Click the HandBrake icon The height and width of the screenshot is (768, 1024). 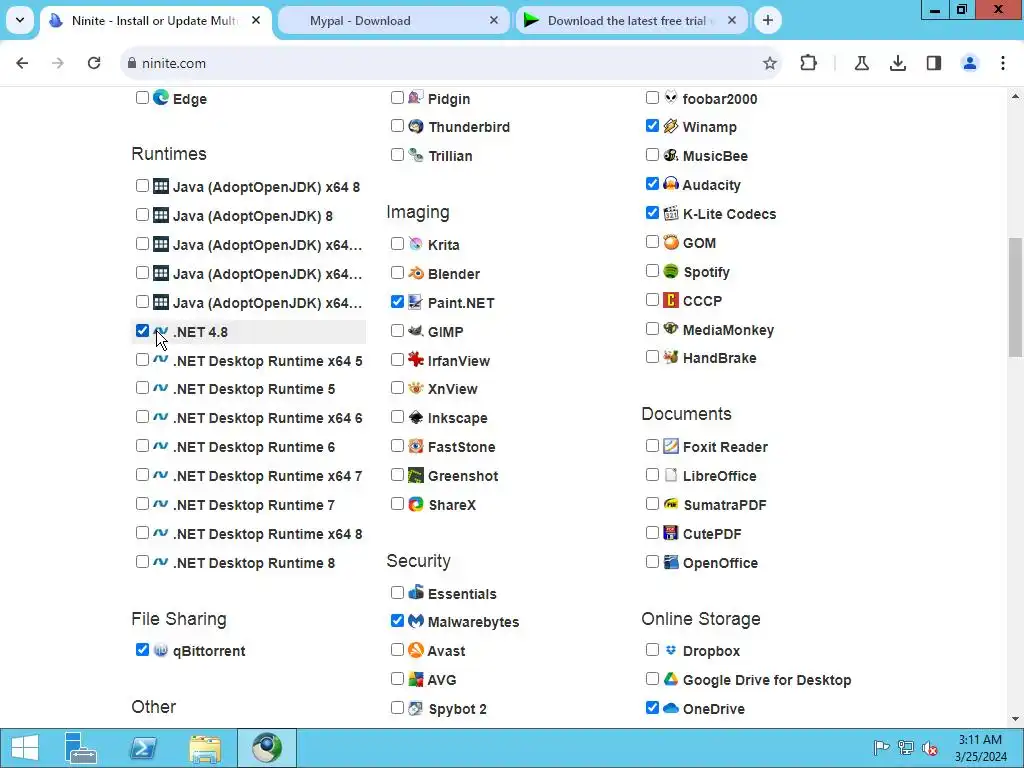click(671, 357)
